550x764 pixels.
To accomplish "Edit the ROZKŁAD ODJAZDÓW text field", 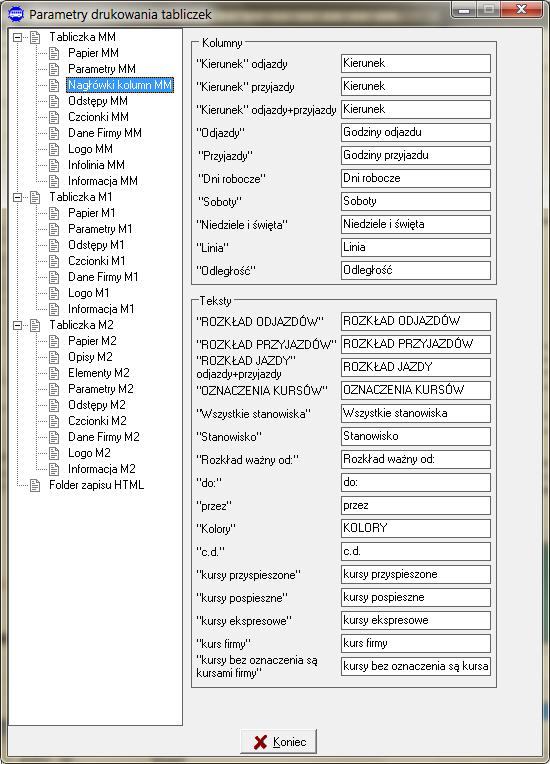I will pos(416,322).
